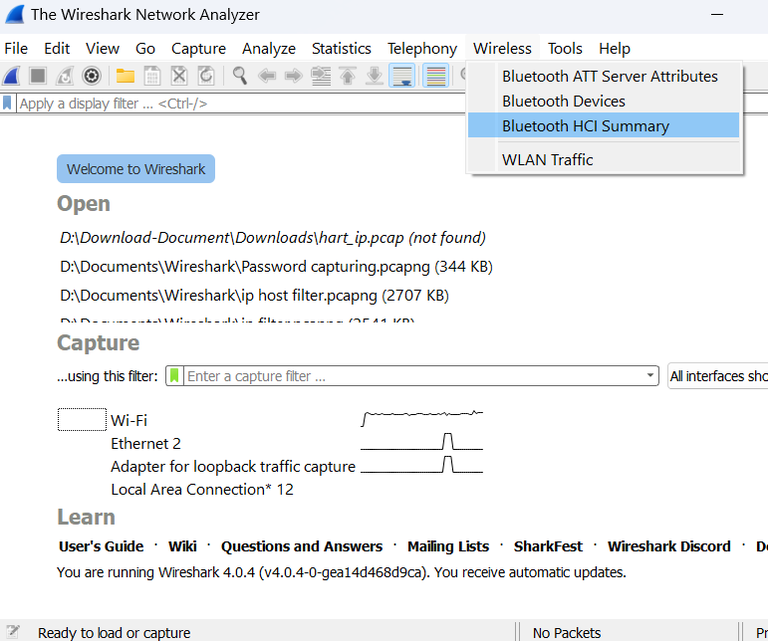Image resolution: width=768 pixels, height=641 pixels.
Task: Open ip host filter.pcapng recent file
Action: (x=254, y=295)
